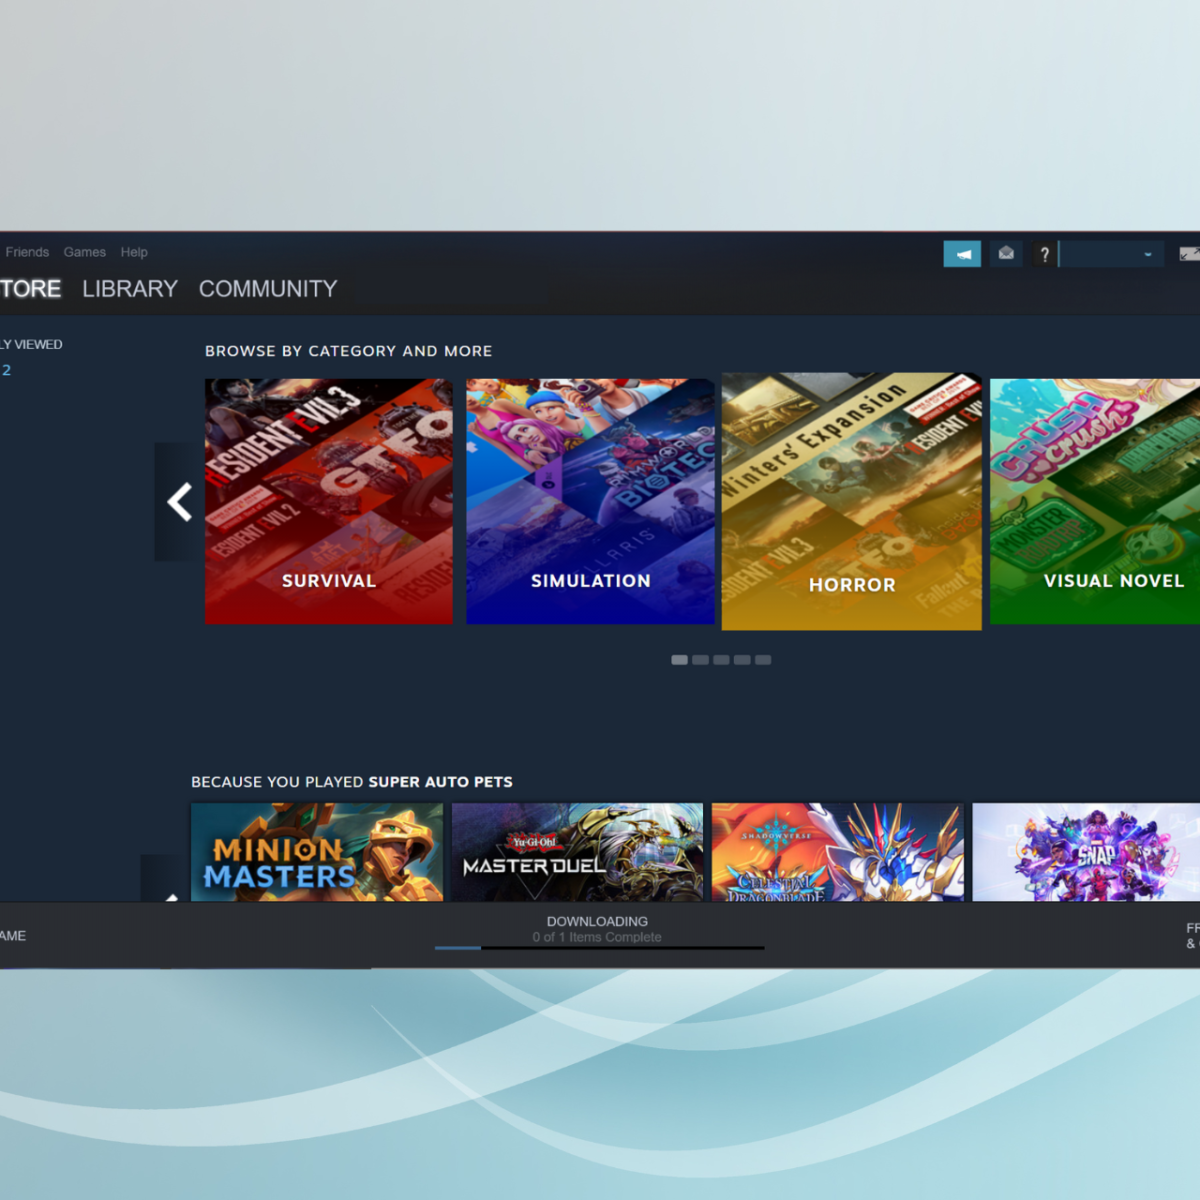The height and width of the screenshot is (1200, 1200).
Task: Open the Yu-Gi-Oh Master Duel tile
Action: coord(577,852)
